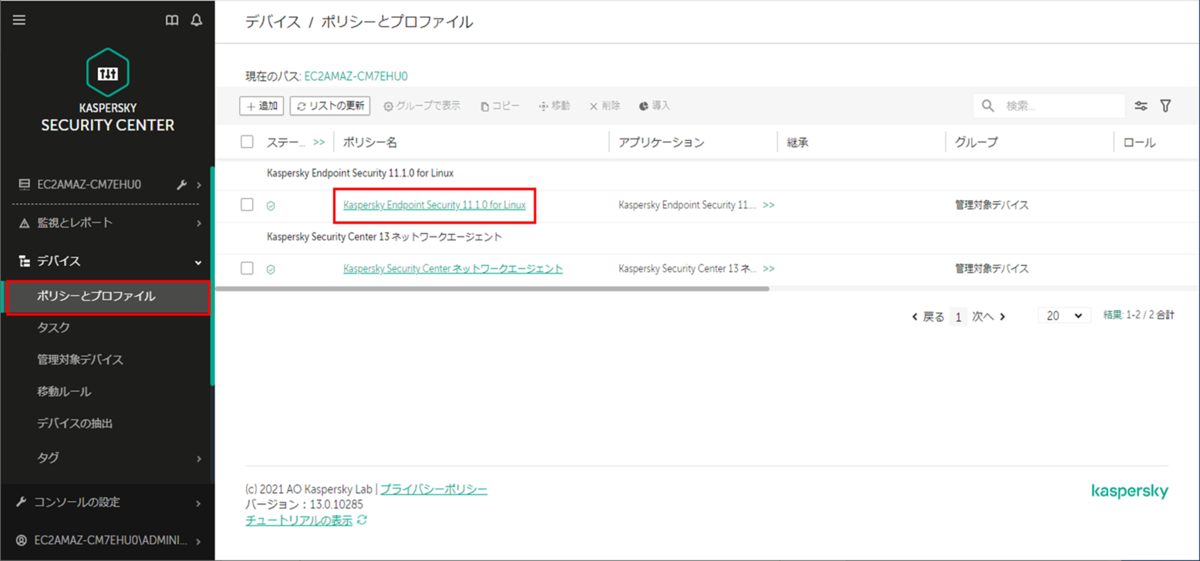Click status icon of Endpoint Security policy row
Screen dimensions: 1200x561
click(x=270, y=205)
